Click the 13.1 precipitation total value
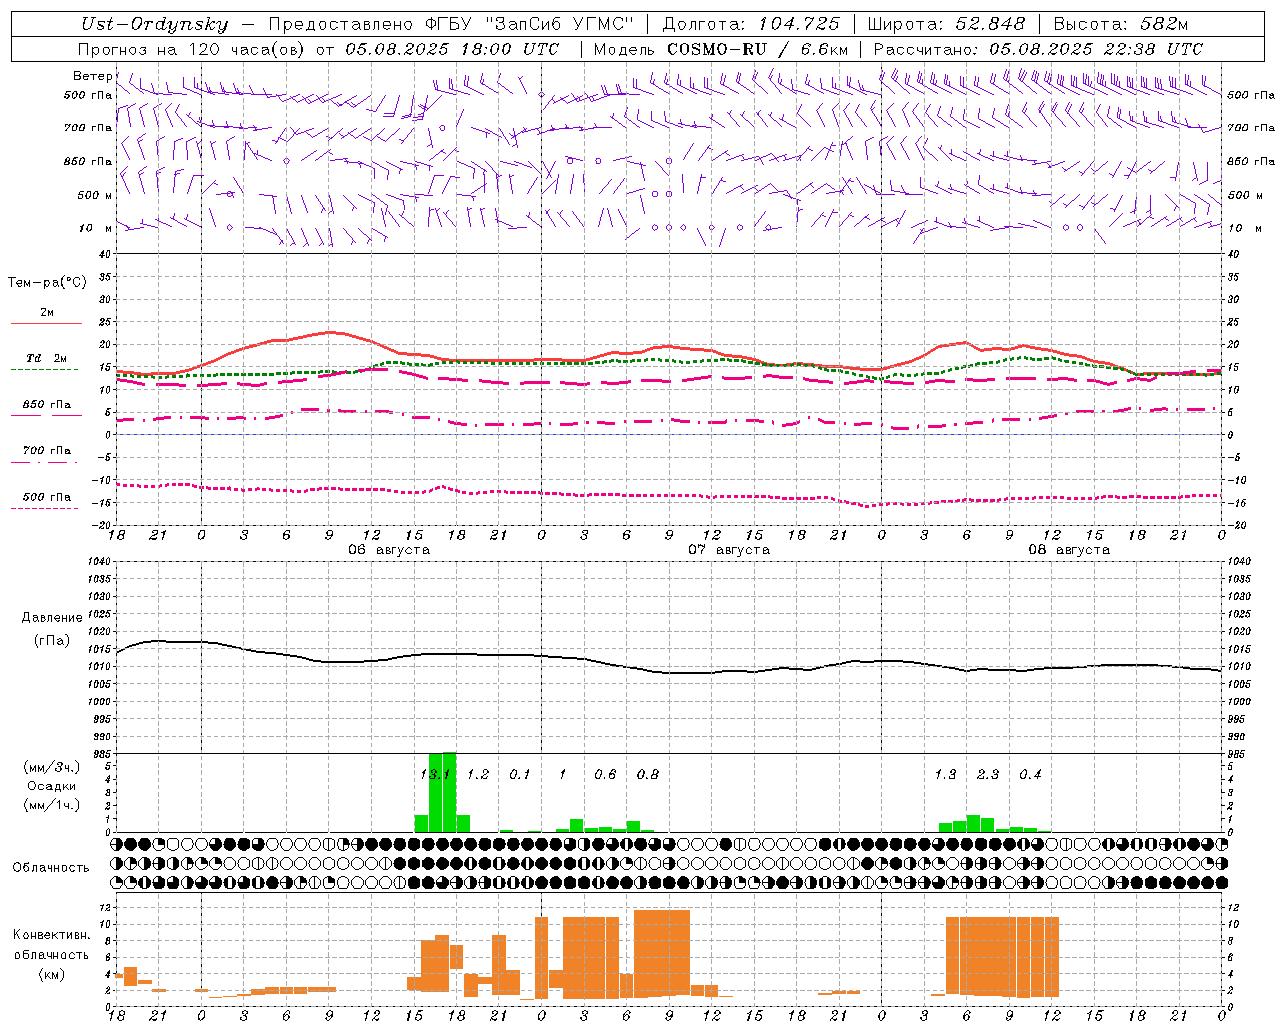The height and width of the screenshot is (1024, 1280). pos(436,774)
